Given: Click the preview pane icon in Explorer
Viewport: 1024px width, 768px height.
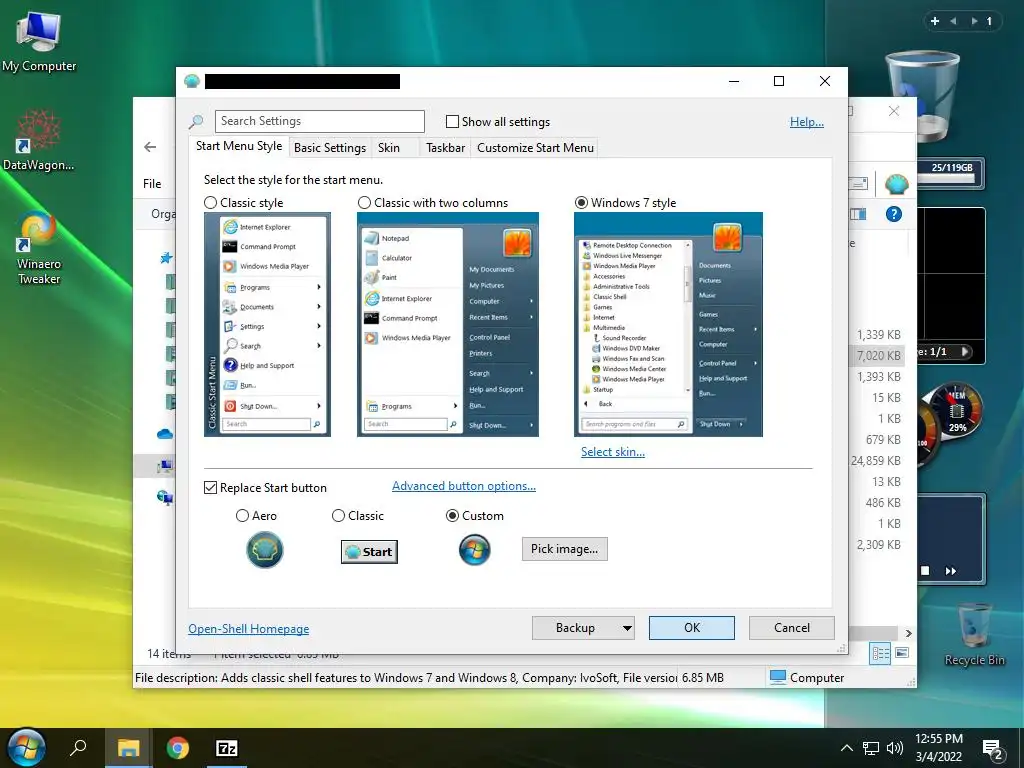Looking at the screenshot, I should [857, 214].
